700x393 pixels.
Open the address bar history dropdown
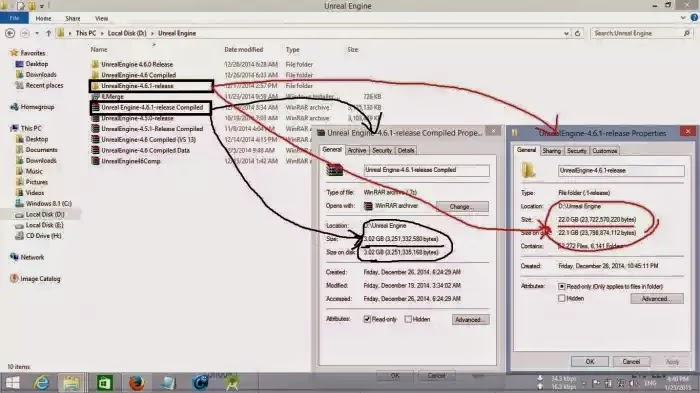tap(566, 33)
